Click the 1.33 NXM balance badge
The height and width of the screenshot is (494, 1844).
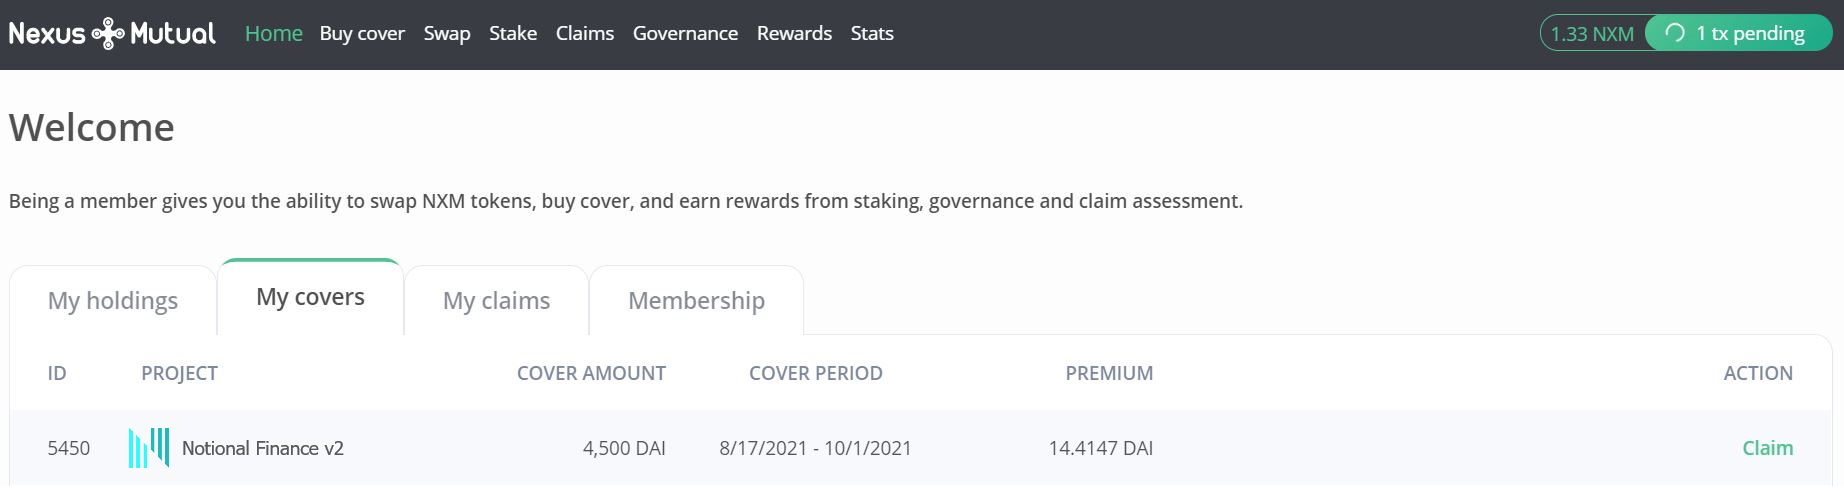point(1592,33)
